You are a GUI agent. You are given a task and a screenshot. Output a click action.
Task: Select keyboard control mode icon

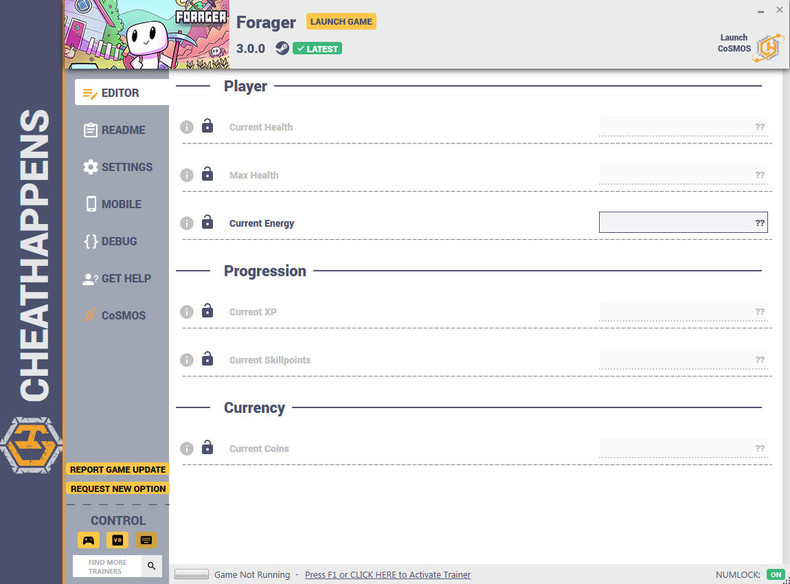[146, 540]
